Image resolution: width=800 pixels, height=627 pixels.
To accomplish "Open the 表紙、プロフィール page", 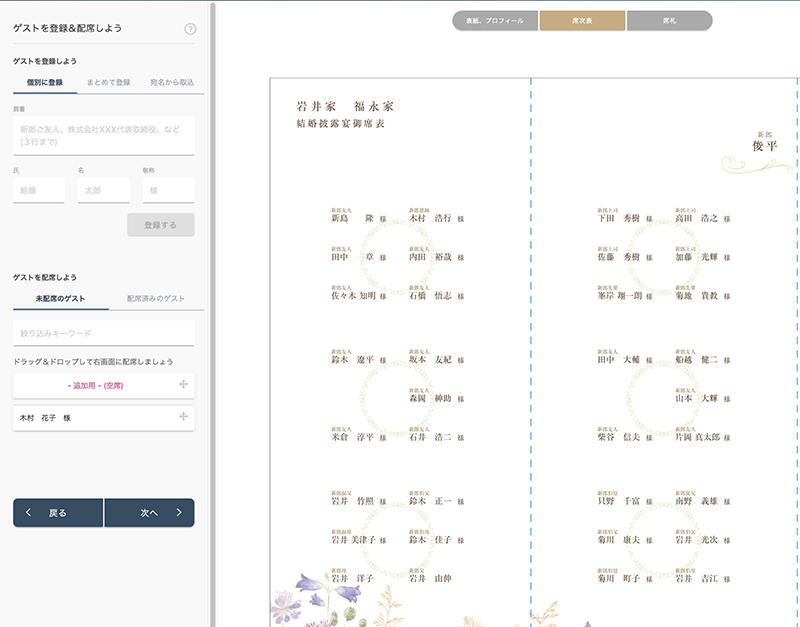I will (x=495, y=21).
